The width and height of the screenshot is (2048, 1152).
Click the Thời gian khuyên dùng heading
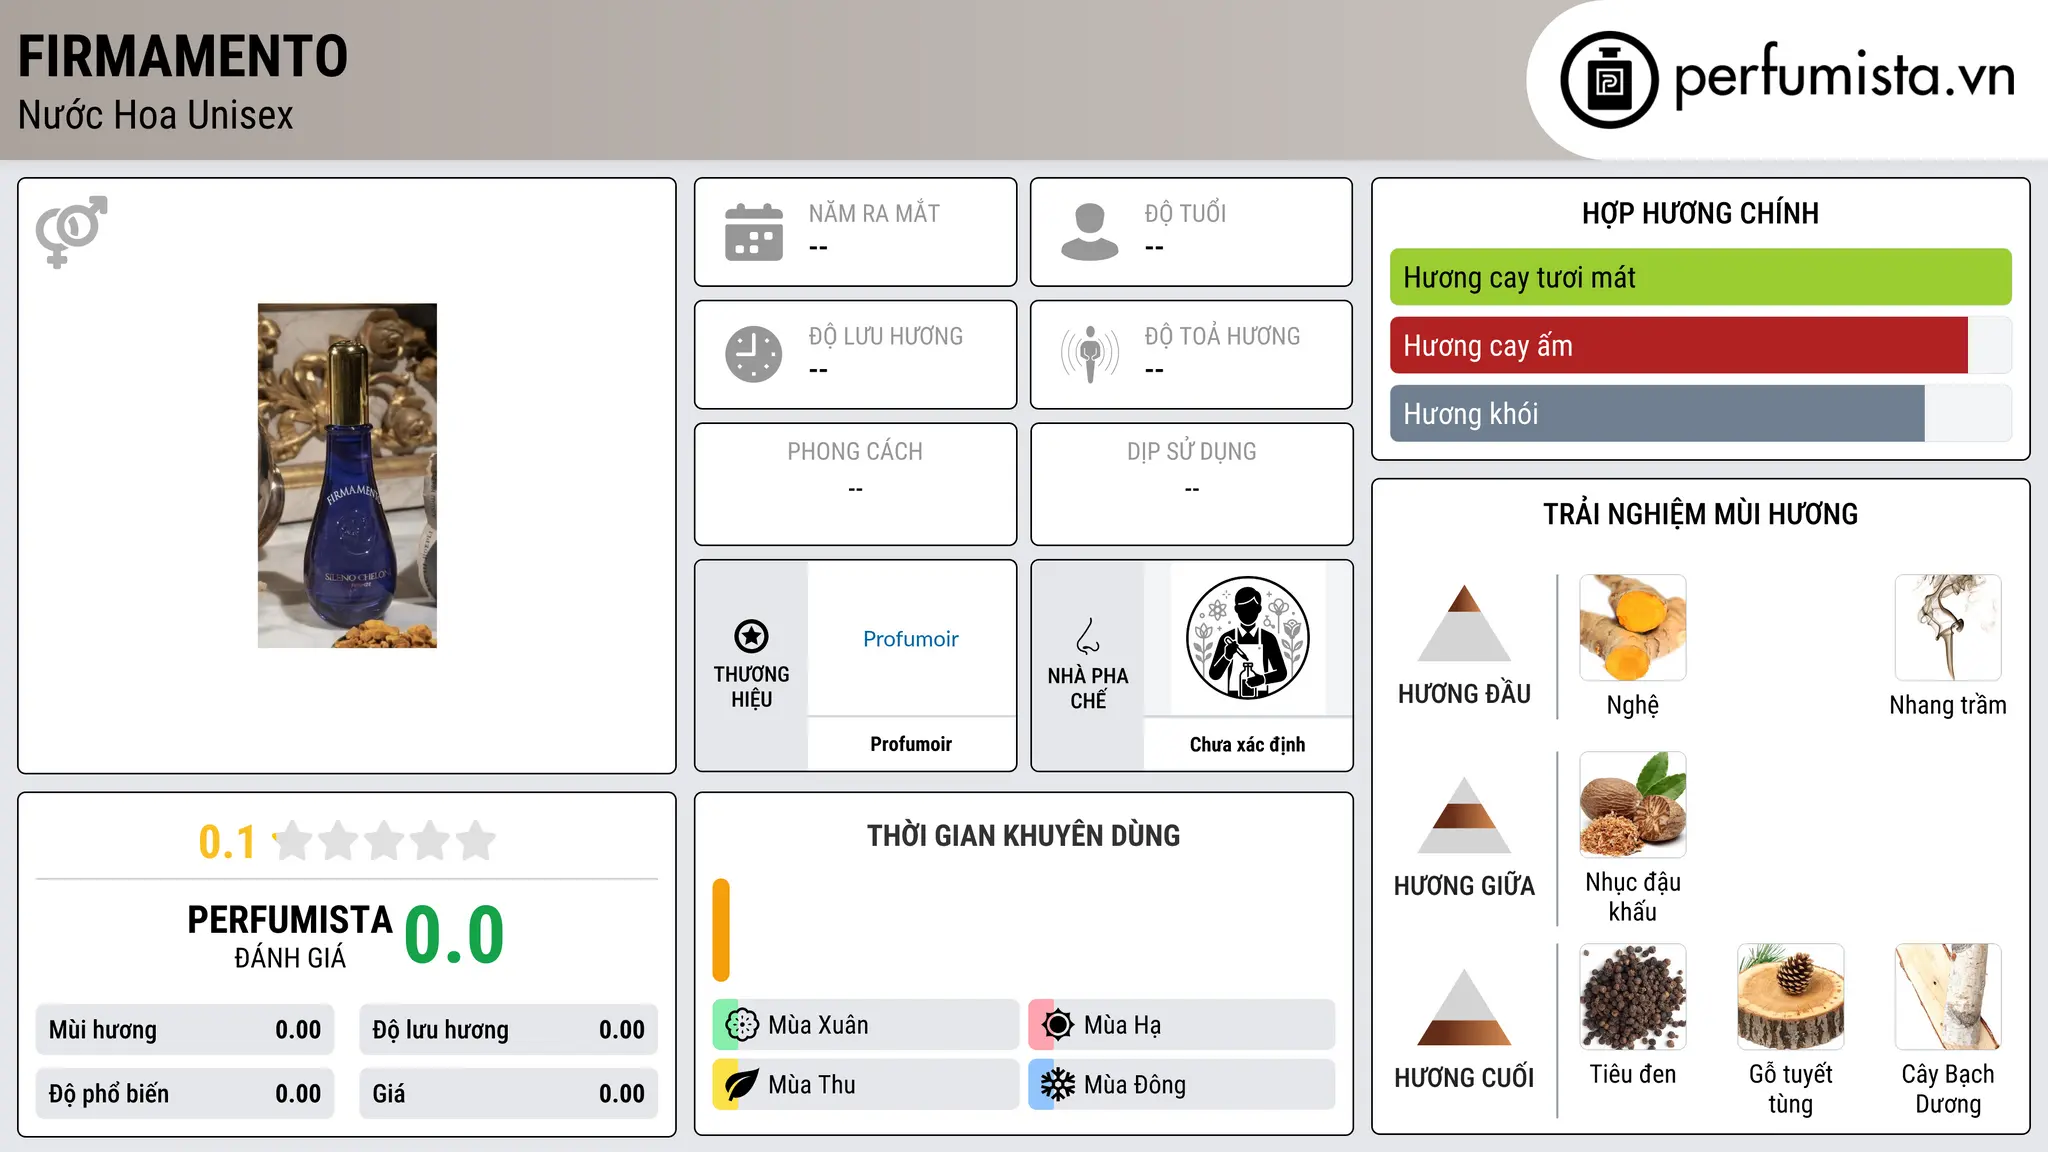point(1023,835)
